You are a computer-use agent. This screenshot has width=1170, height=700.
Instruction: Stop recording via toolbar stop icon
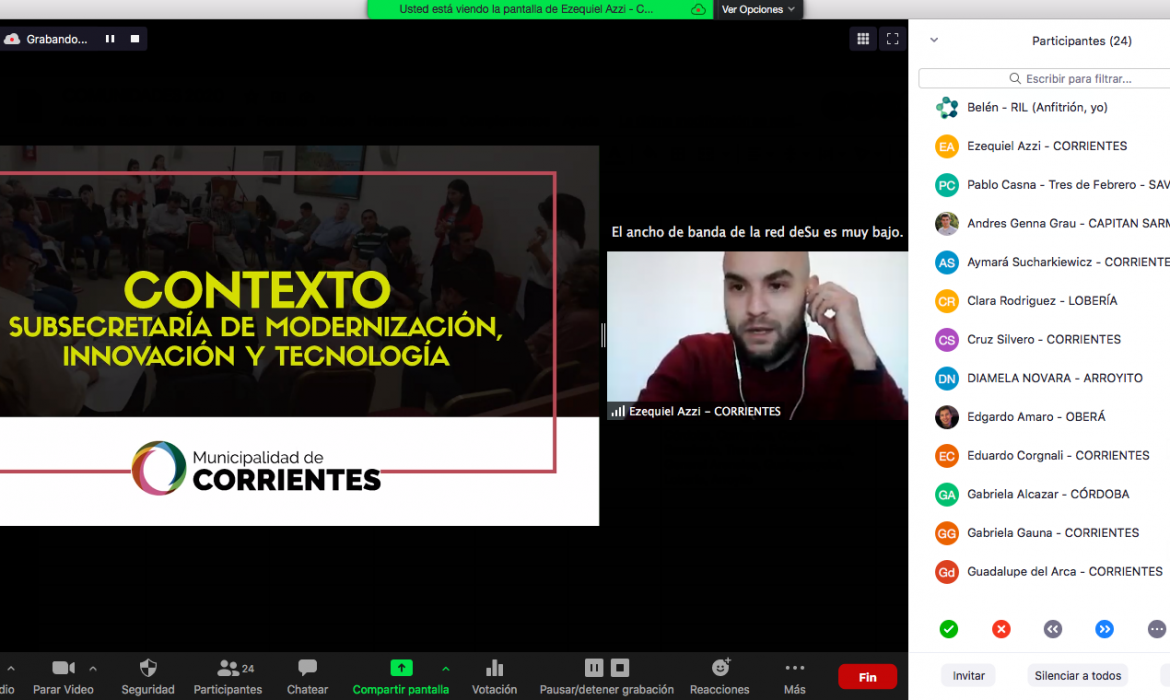click(x=620, y=667)
